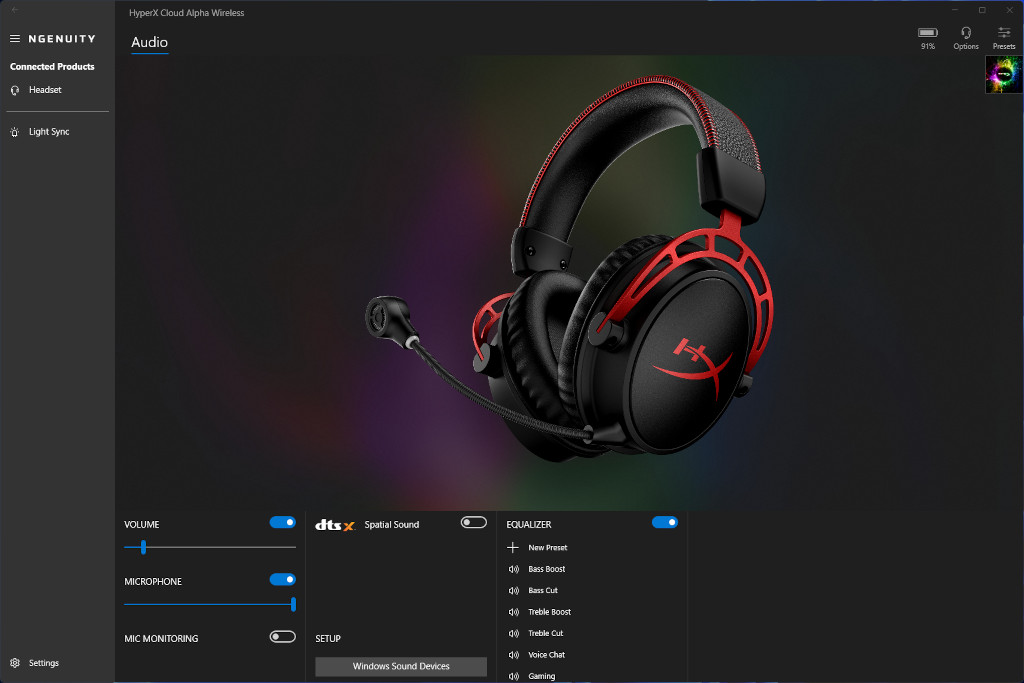This screenshot has width=1024, height=683.
Task: Switch off the Equalizer toggle
Action: coord(665,522)
